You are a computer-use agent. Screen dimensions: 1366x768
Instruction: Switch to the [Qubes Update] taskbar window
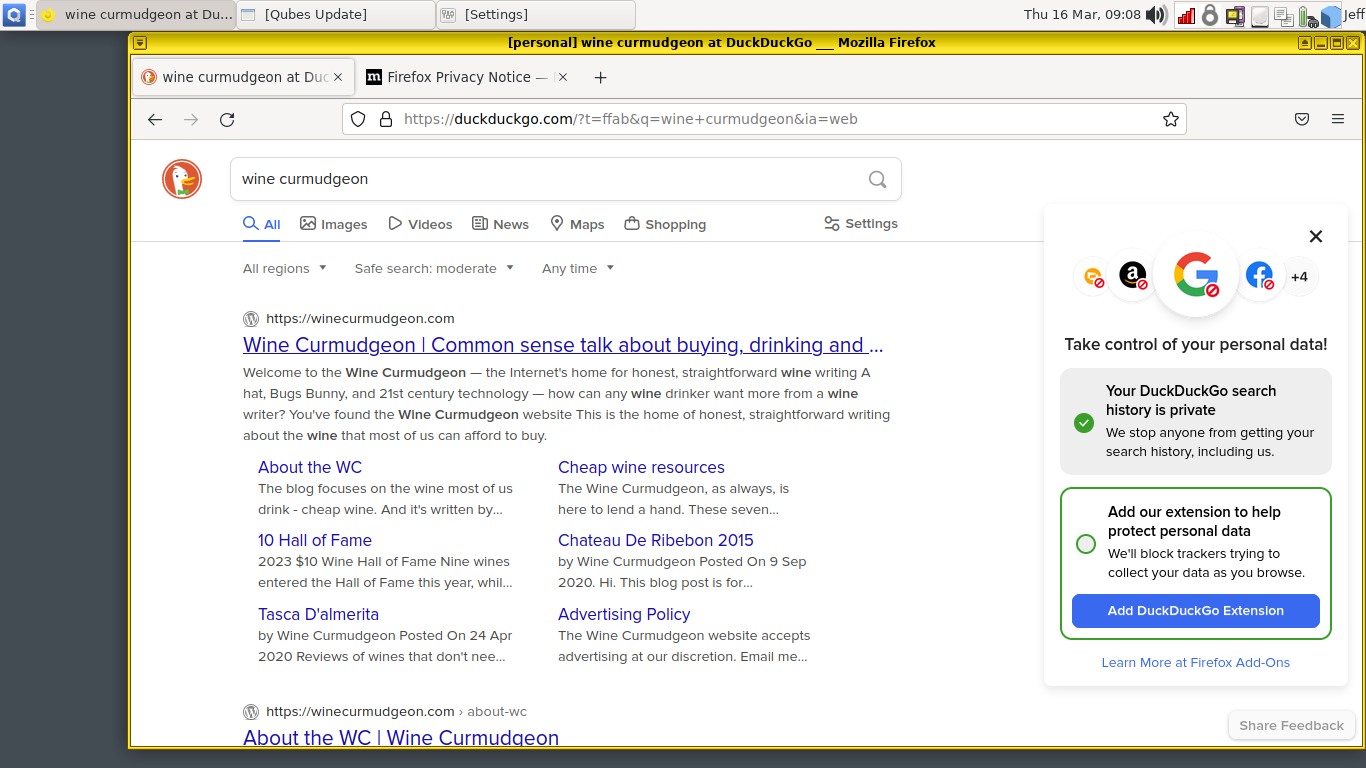[336, 15]
